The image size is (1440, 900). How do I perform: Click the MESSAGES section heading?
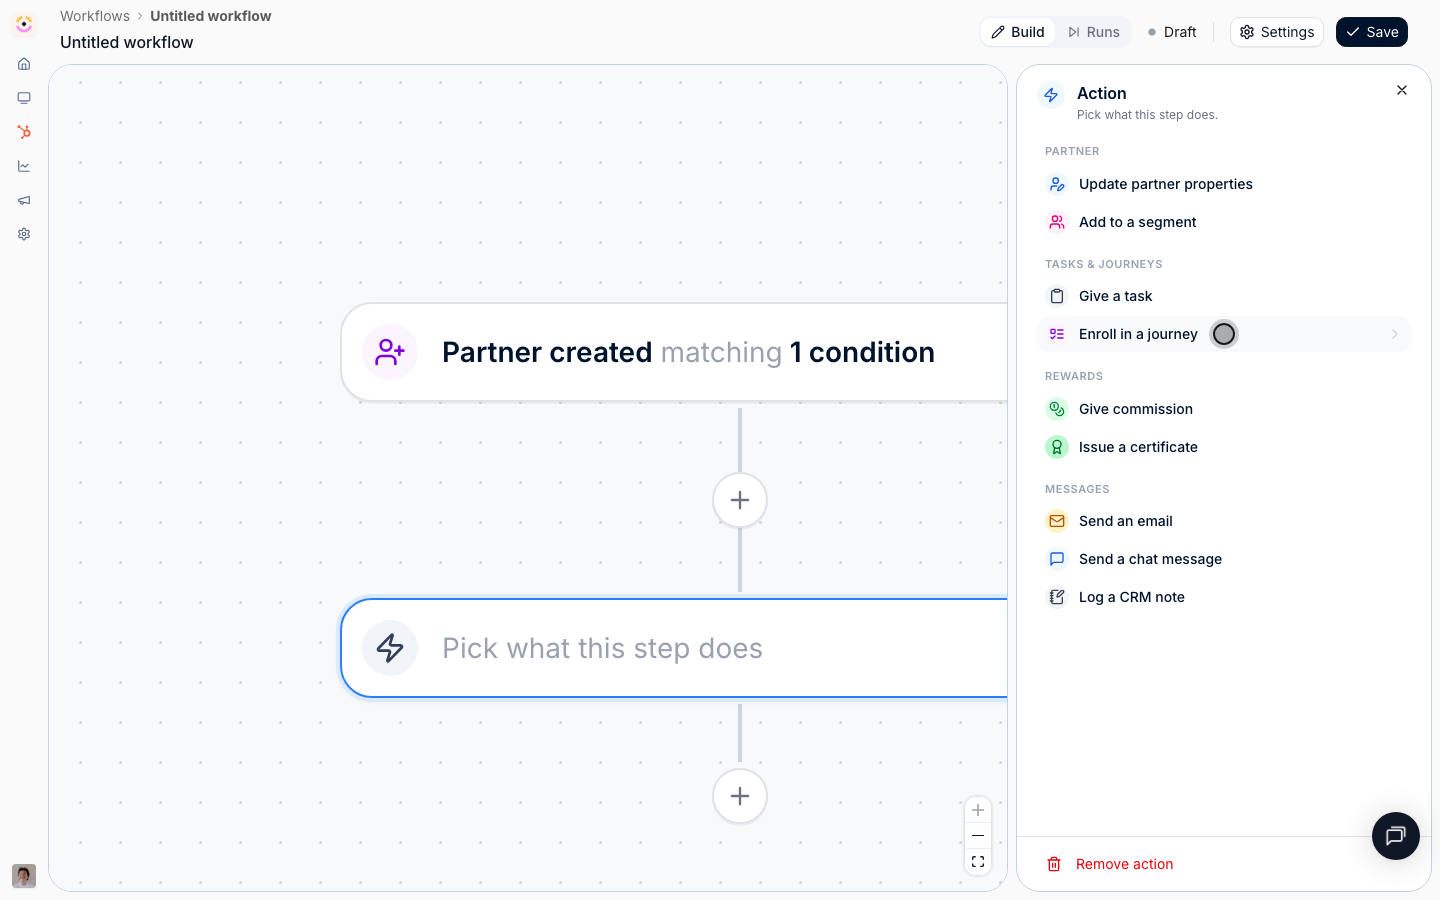coord(1077,489)
